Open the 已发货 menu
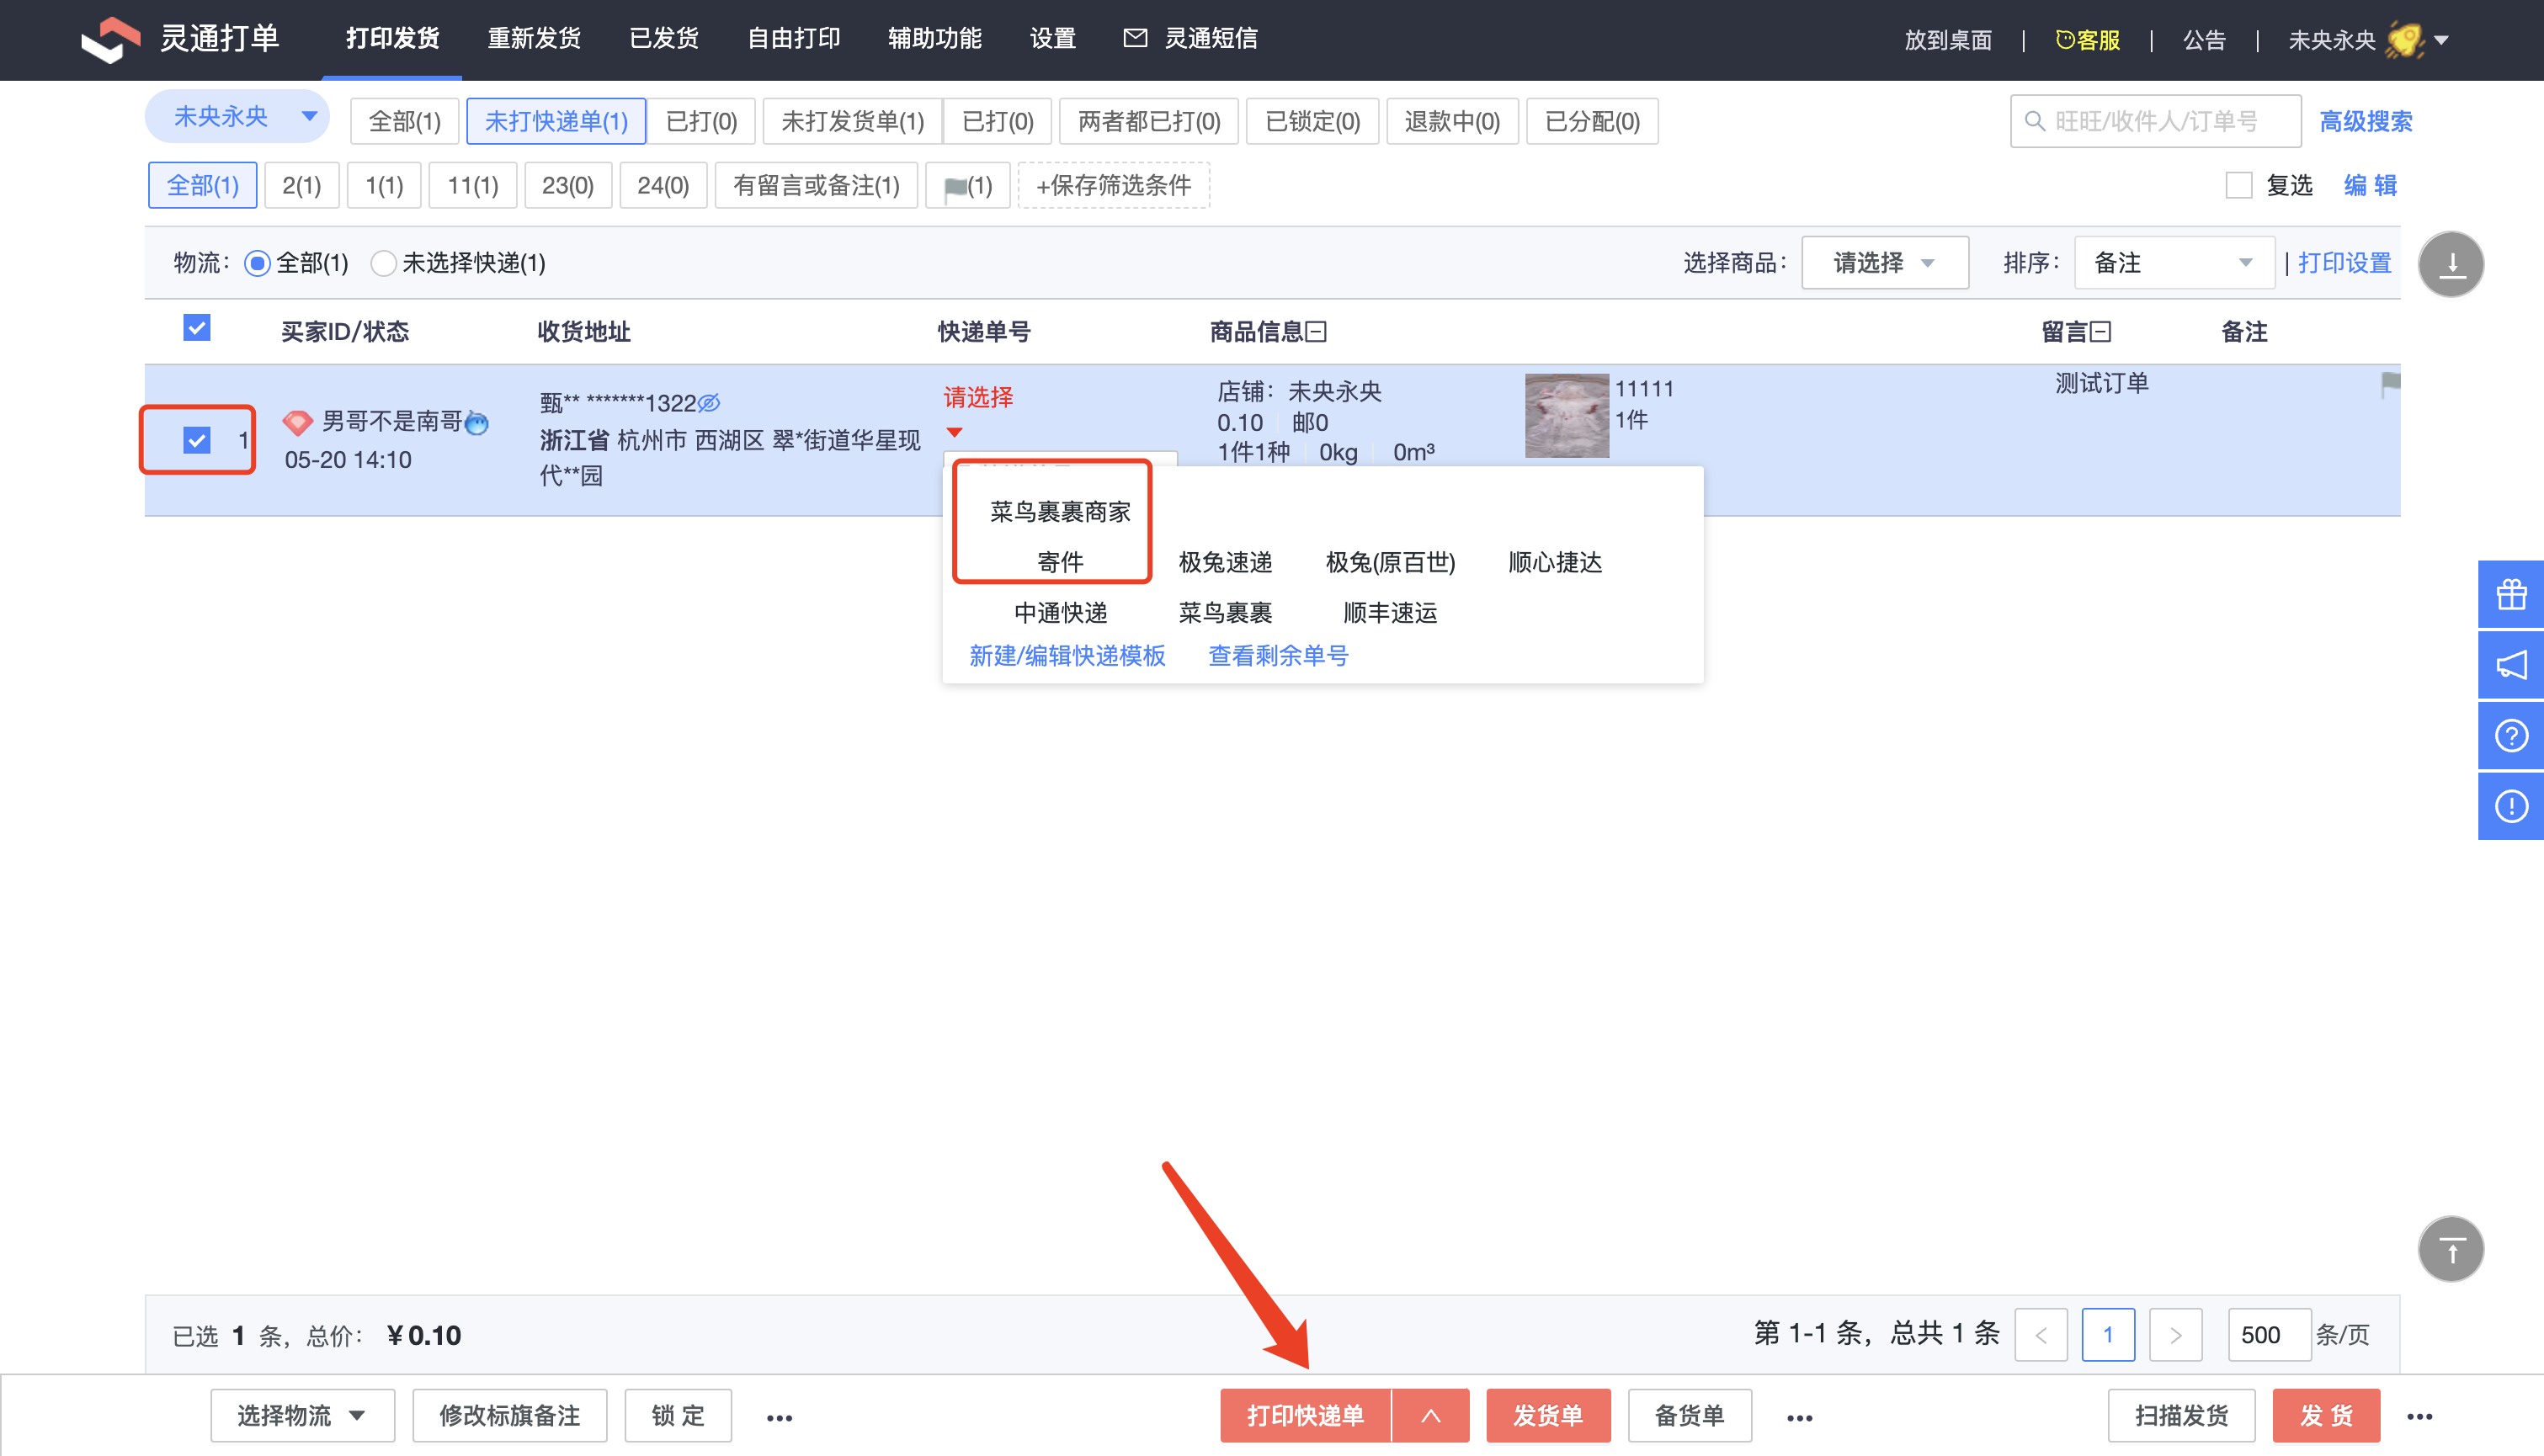This screenshot has width=2544, height=1456. pos(664,38)
